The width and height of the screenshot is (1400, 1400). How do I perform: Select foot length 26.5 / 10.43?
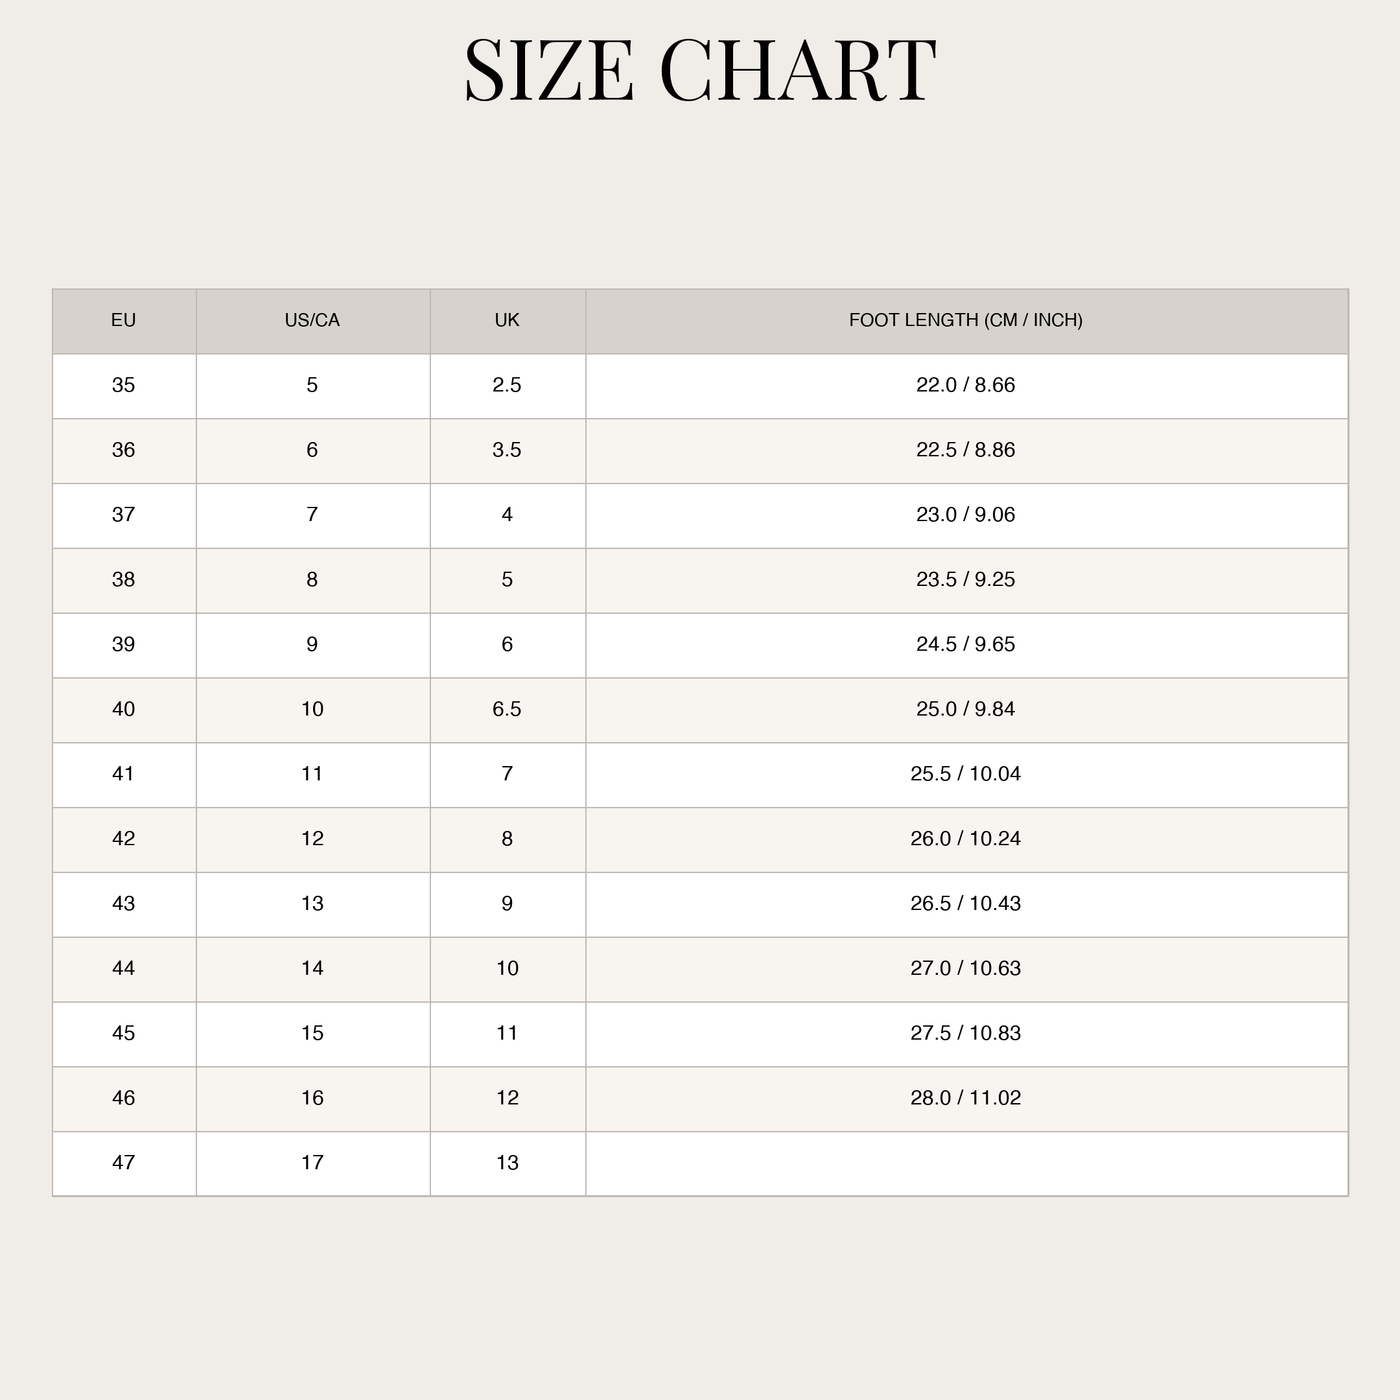pos(966,905)
